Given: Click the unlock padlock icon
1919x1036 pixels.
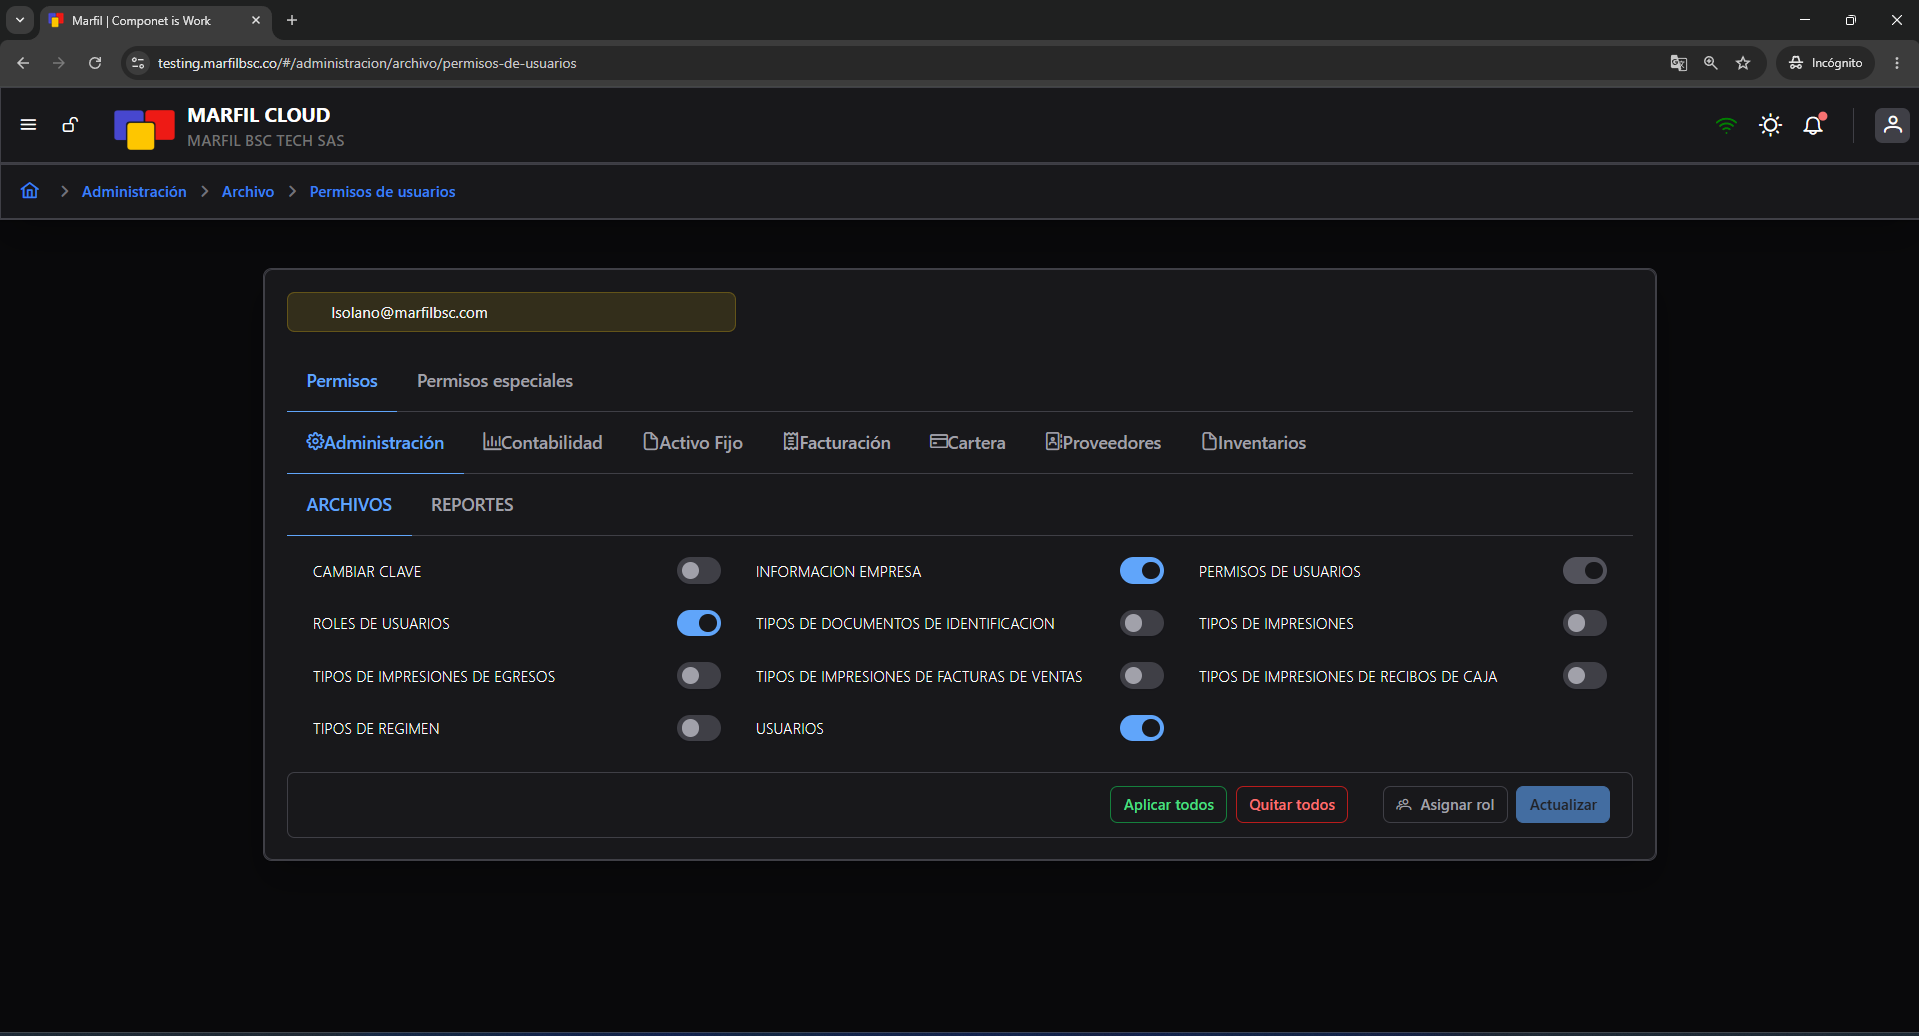Looking at the screenshot, I should click(x=70, y=125).
